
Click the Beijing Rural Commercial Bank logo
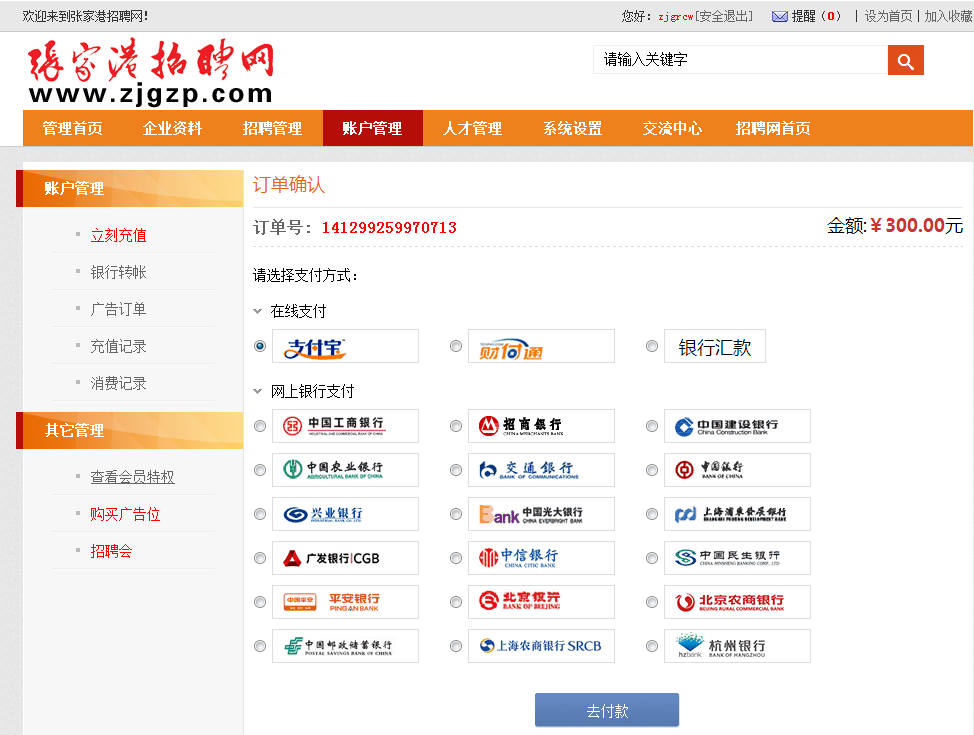tap(737, 602)
